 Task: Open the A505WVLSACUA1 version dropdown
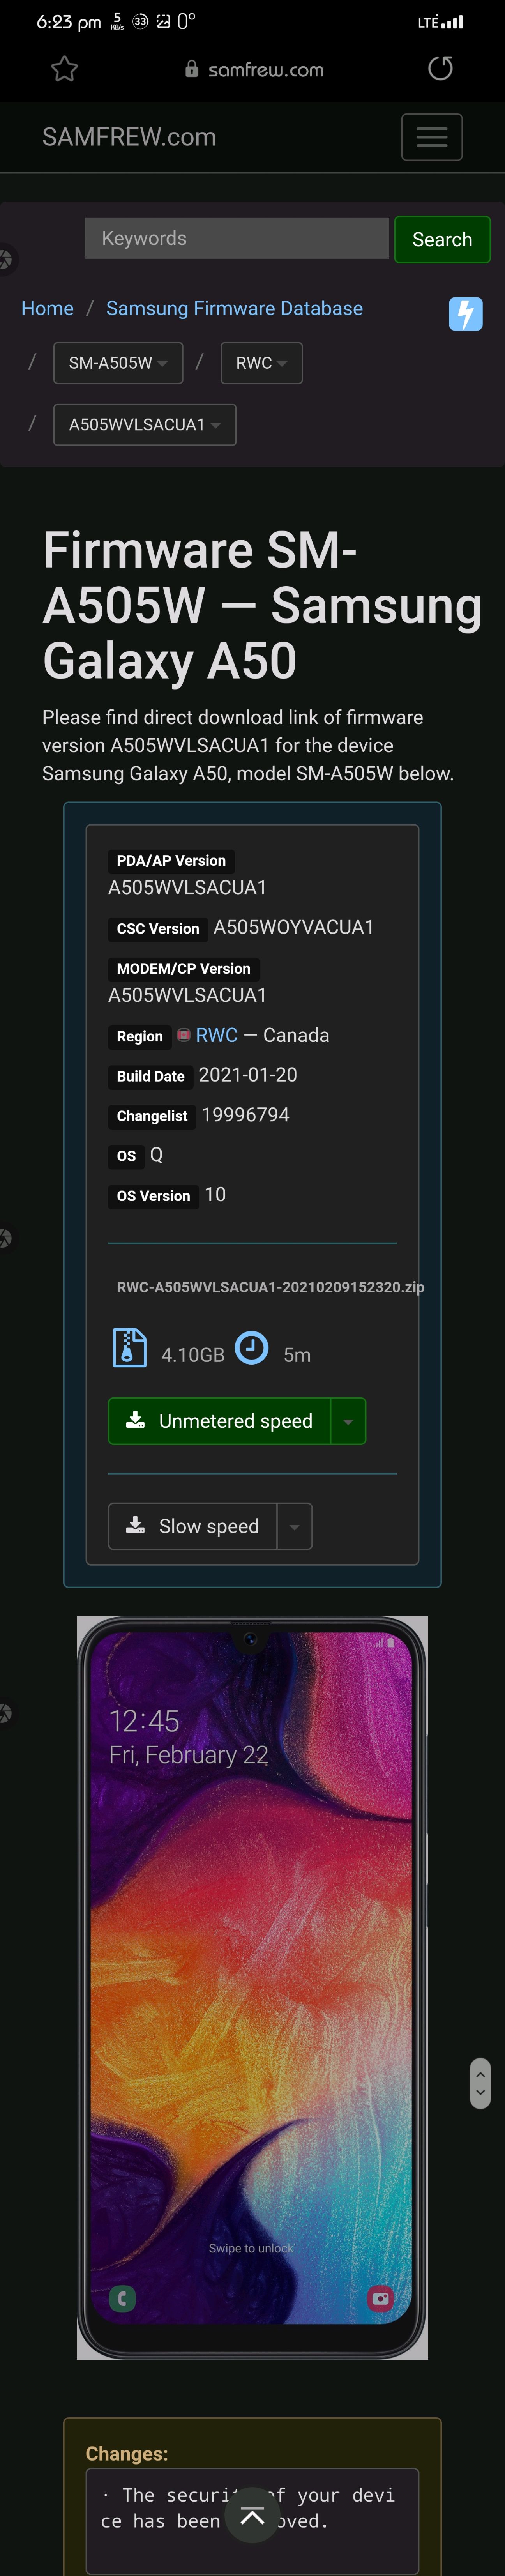(144, 425)
